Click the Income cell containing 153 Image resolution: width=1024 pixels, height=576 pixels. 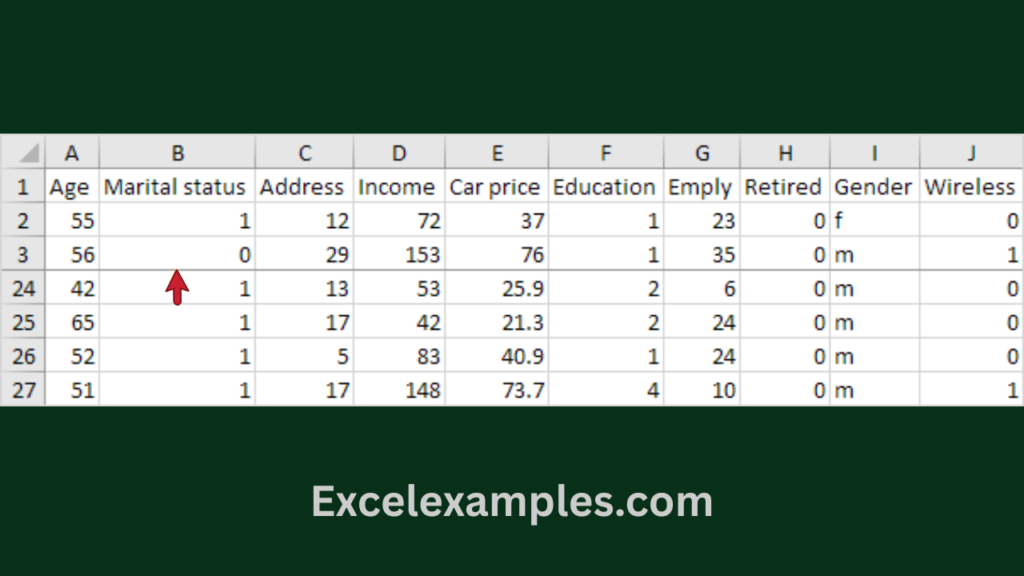pyautogui.click(x=400, y=255)
